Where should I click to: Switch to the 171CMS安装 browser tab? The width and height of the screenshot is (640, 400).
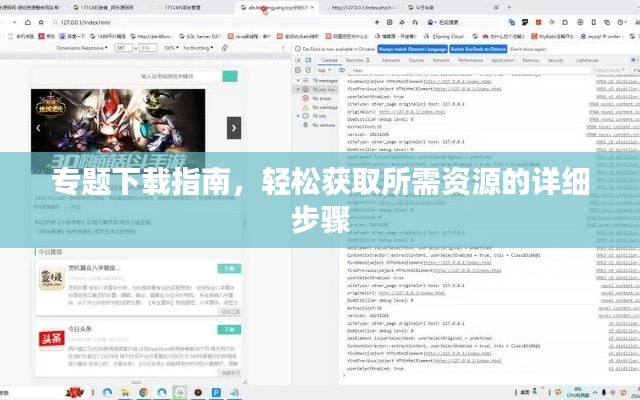[102, 7]
